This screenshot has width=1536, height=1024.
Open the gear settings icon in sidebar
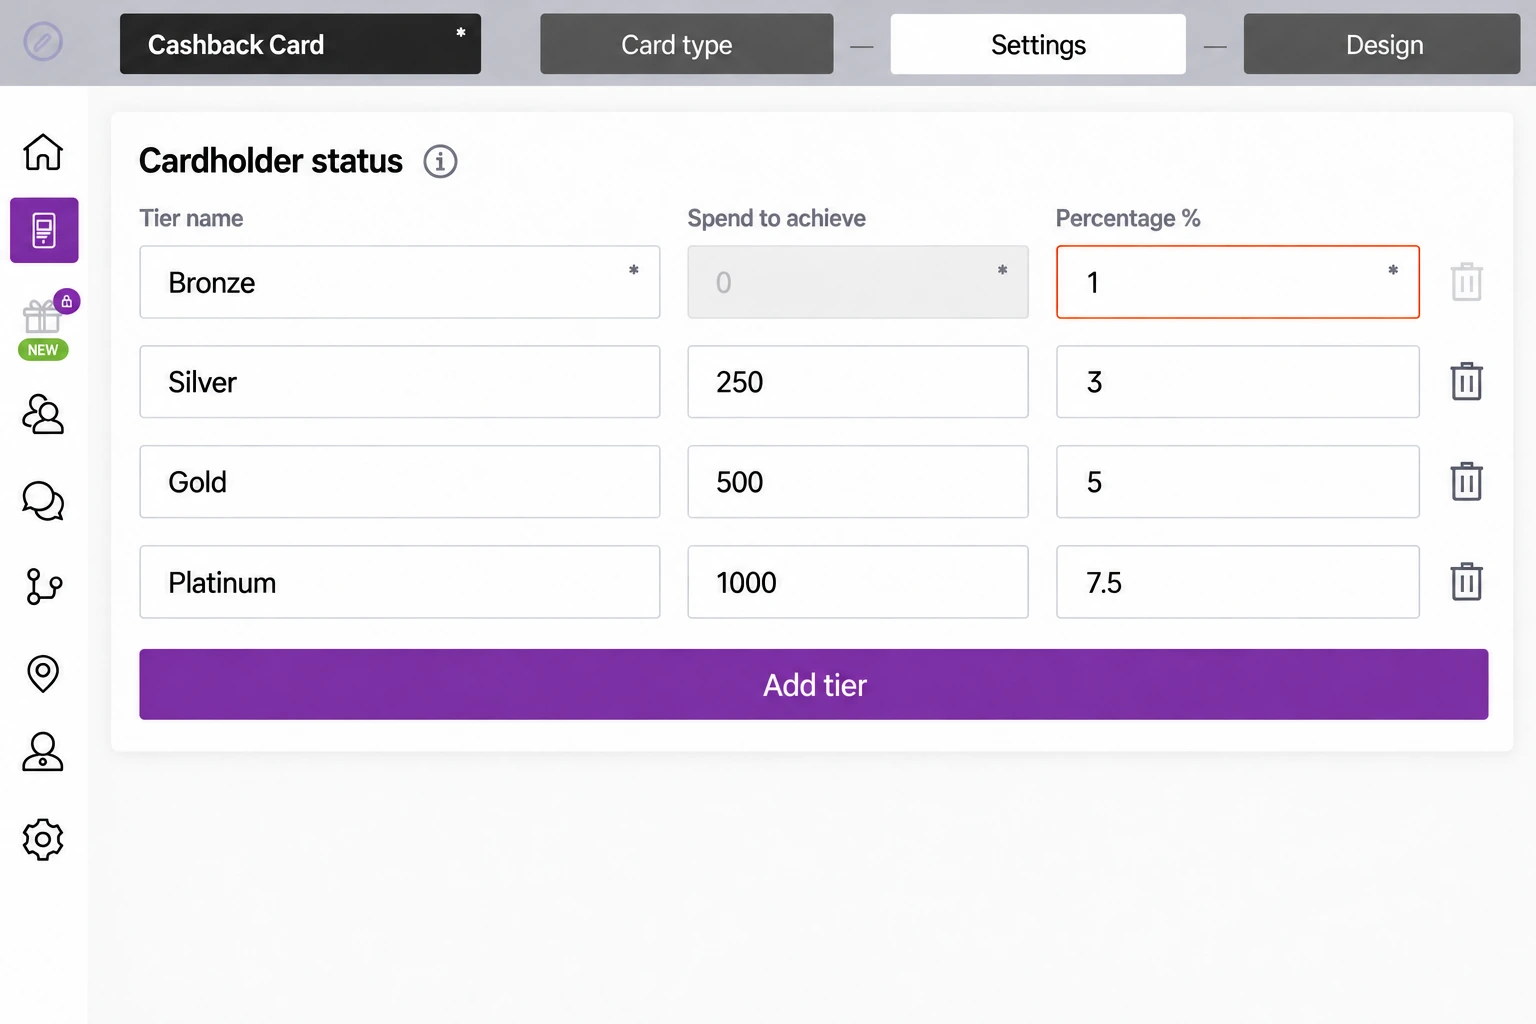(43, 839)
